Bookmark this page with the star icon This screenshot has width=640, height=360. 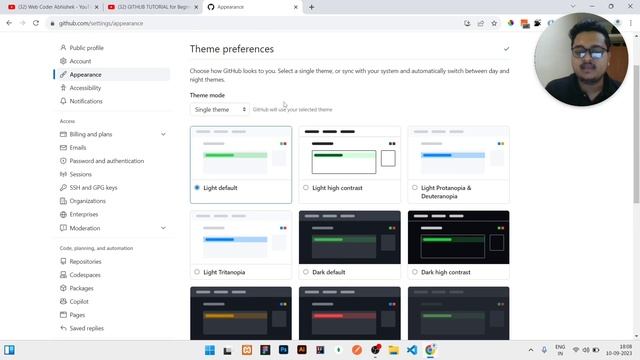click(494, 23)
